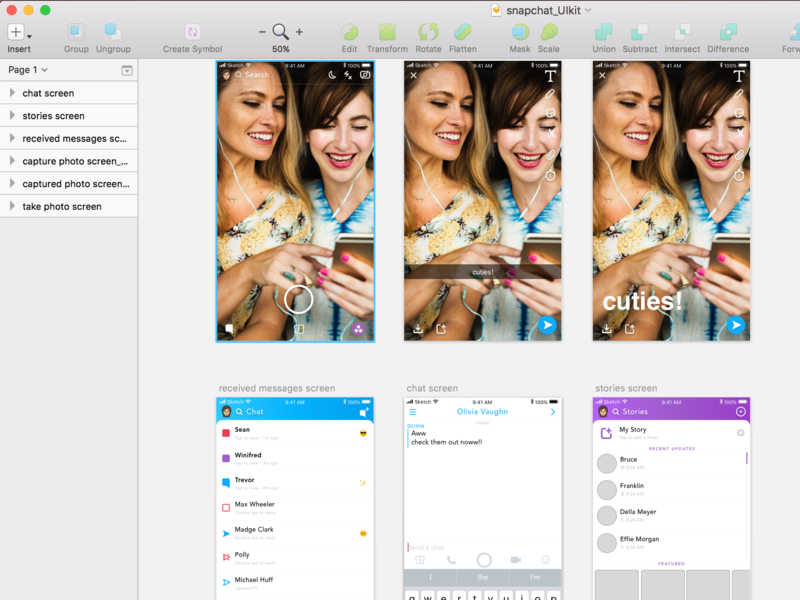Click the flip camera icon on first artboard

[x=365, y=75]
